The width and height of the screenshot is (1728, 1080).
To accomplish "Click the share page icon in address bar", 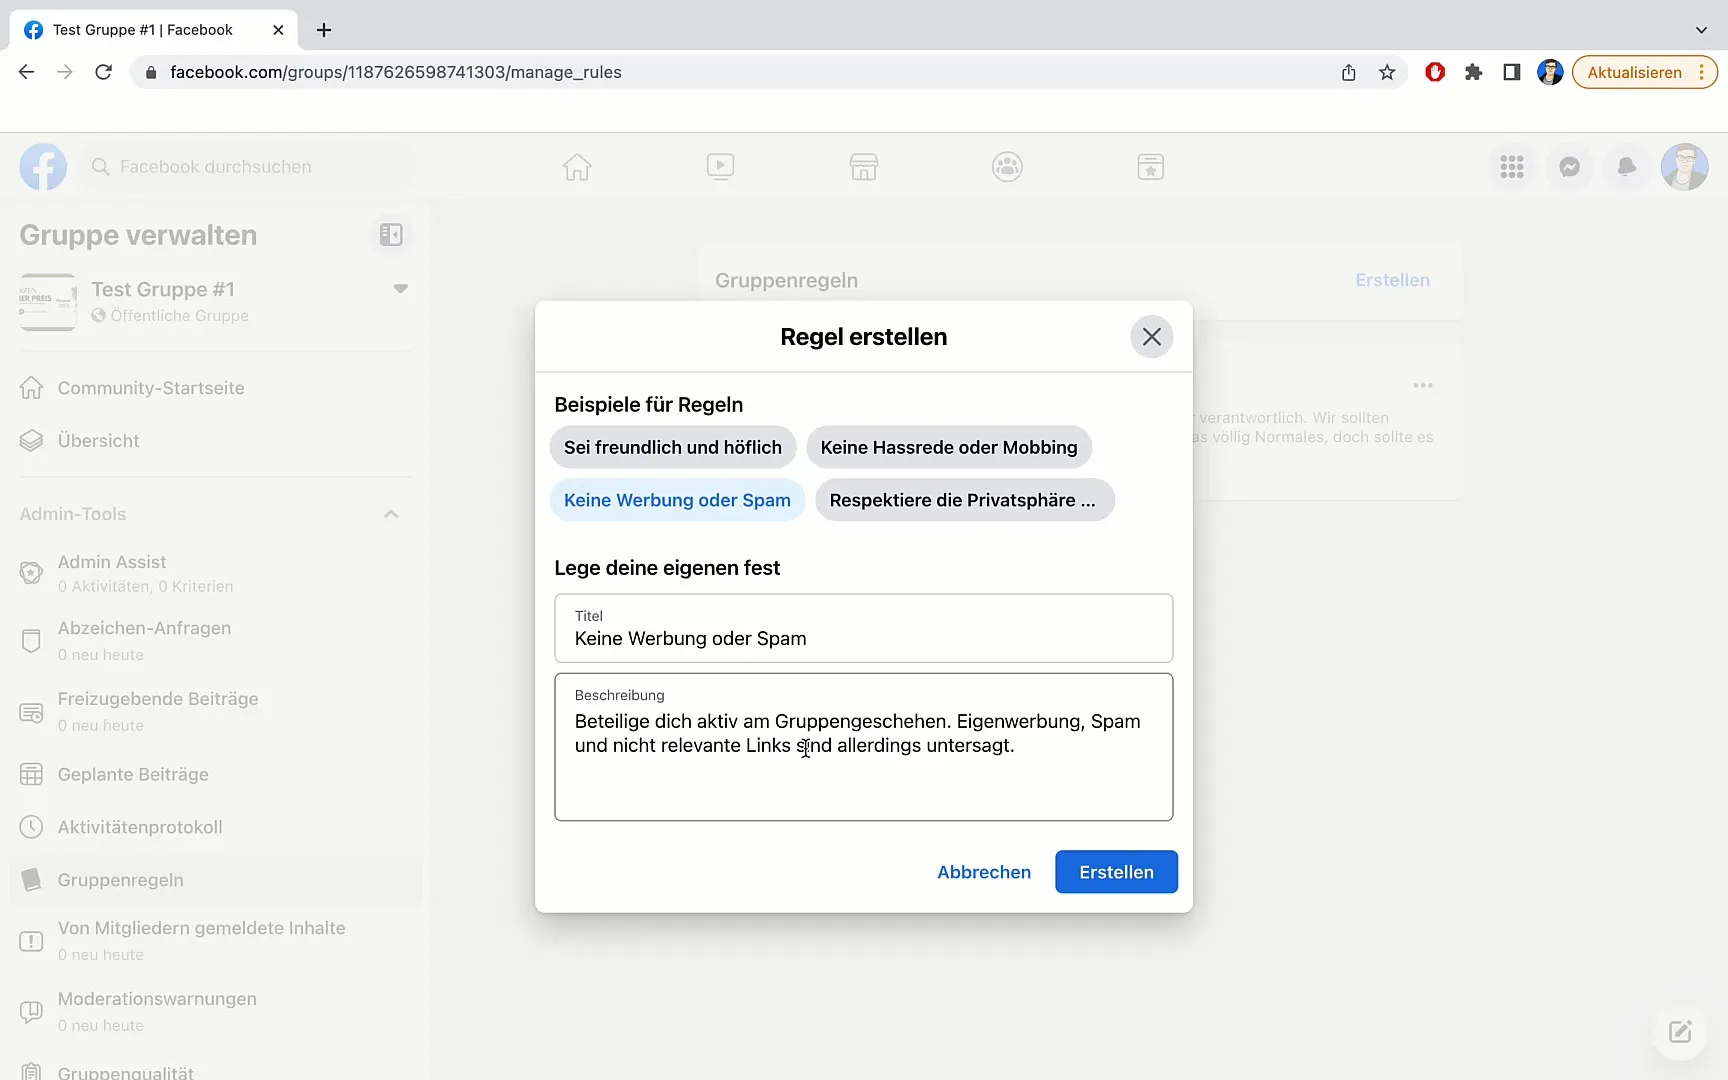I will 1349,72.
